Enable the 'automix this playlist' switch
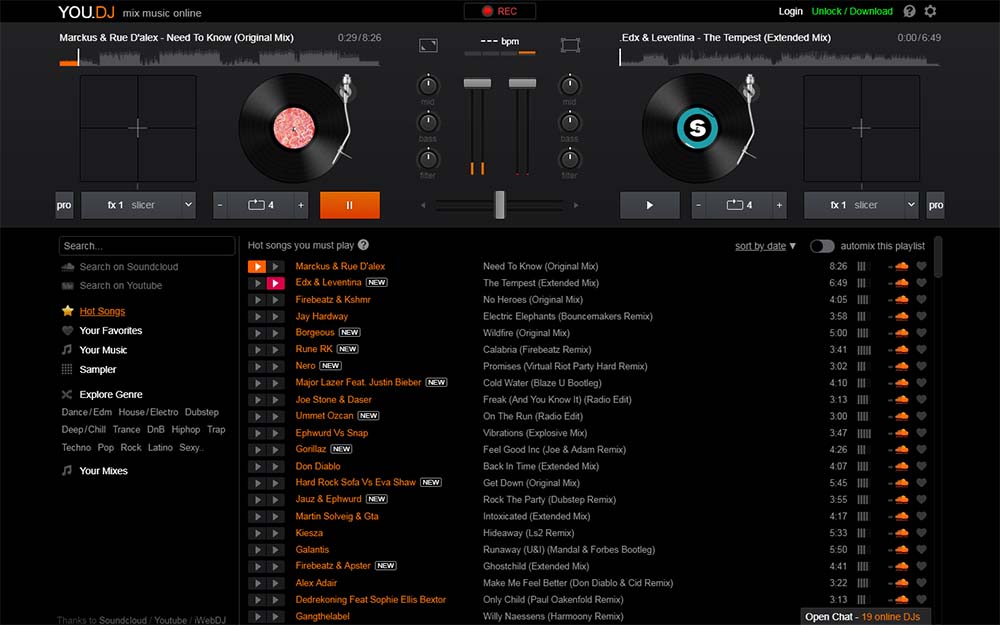This screenshot has width=1000, height=625. pos(822,246)
